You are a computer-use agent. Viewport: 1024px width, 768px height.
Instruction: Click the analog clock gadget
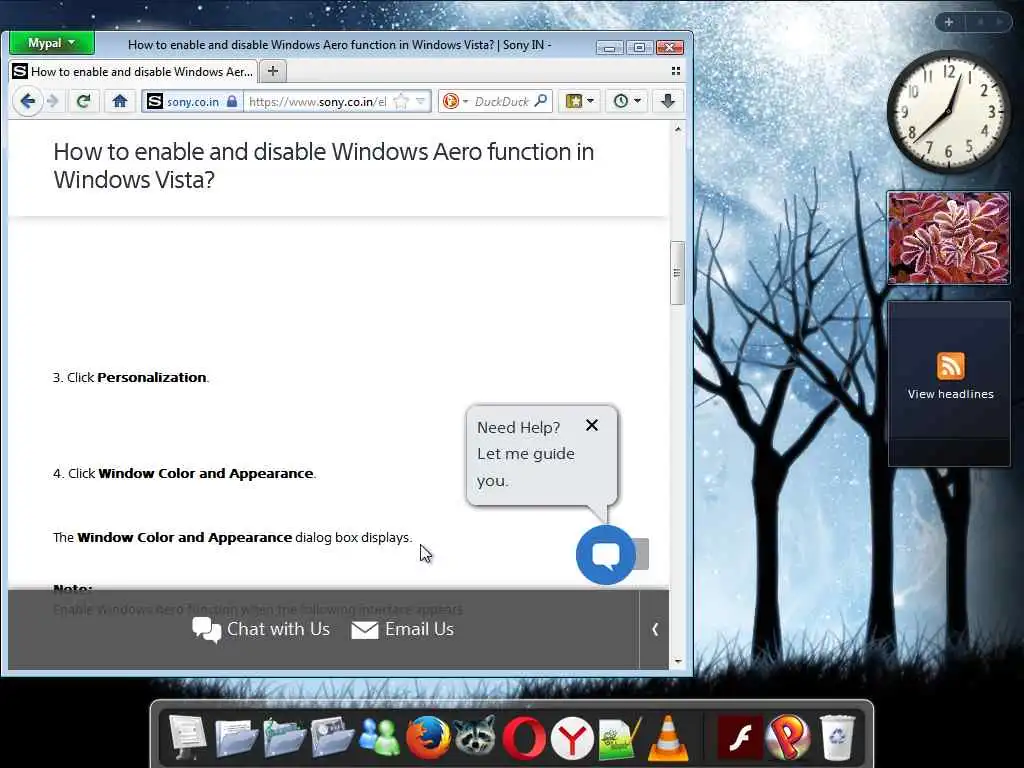948,112
